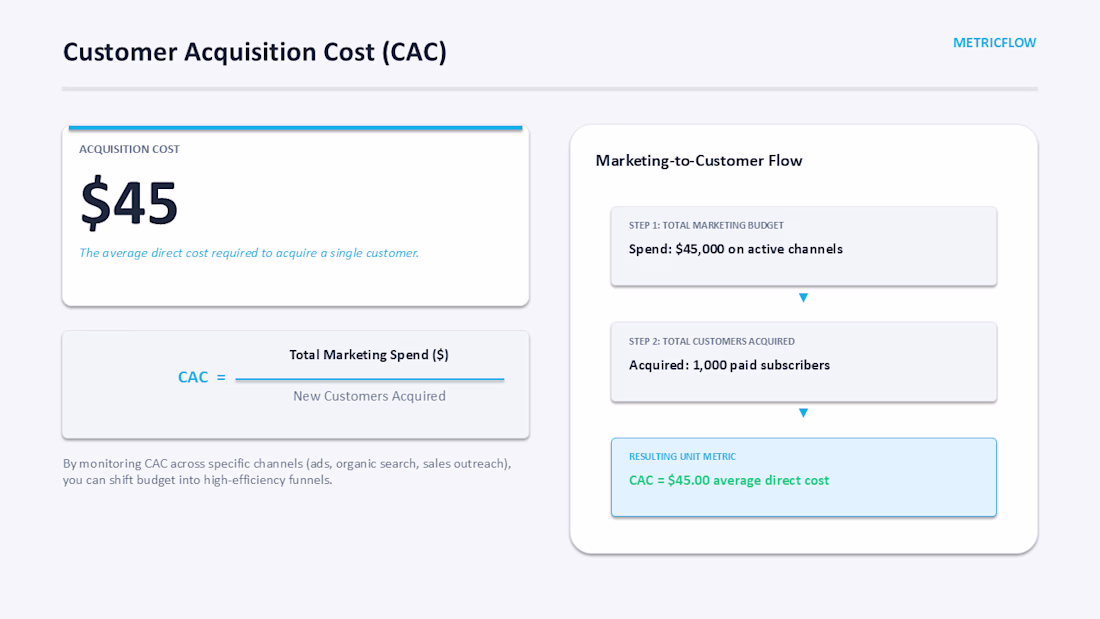Click the italic average direct cost description
The image size is (1100, 619).
248,253
